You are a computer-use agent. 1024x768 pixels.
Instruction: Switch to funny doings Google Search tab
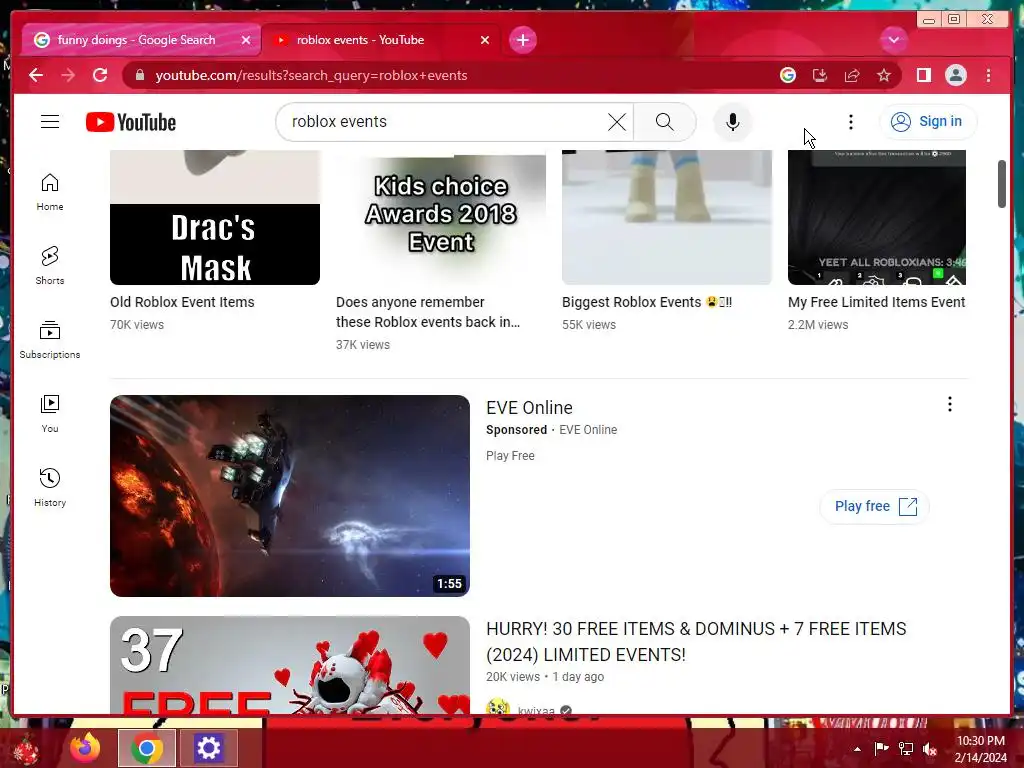[x=136, y=40]
